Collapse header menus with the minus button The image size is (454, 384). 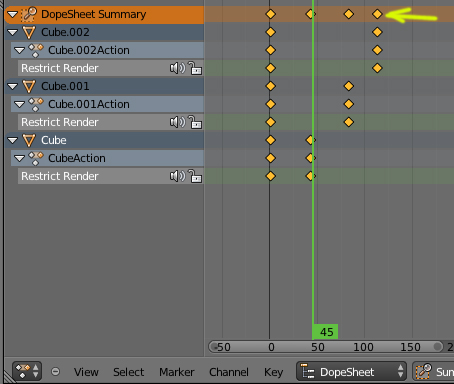(x=56, y=371)
